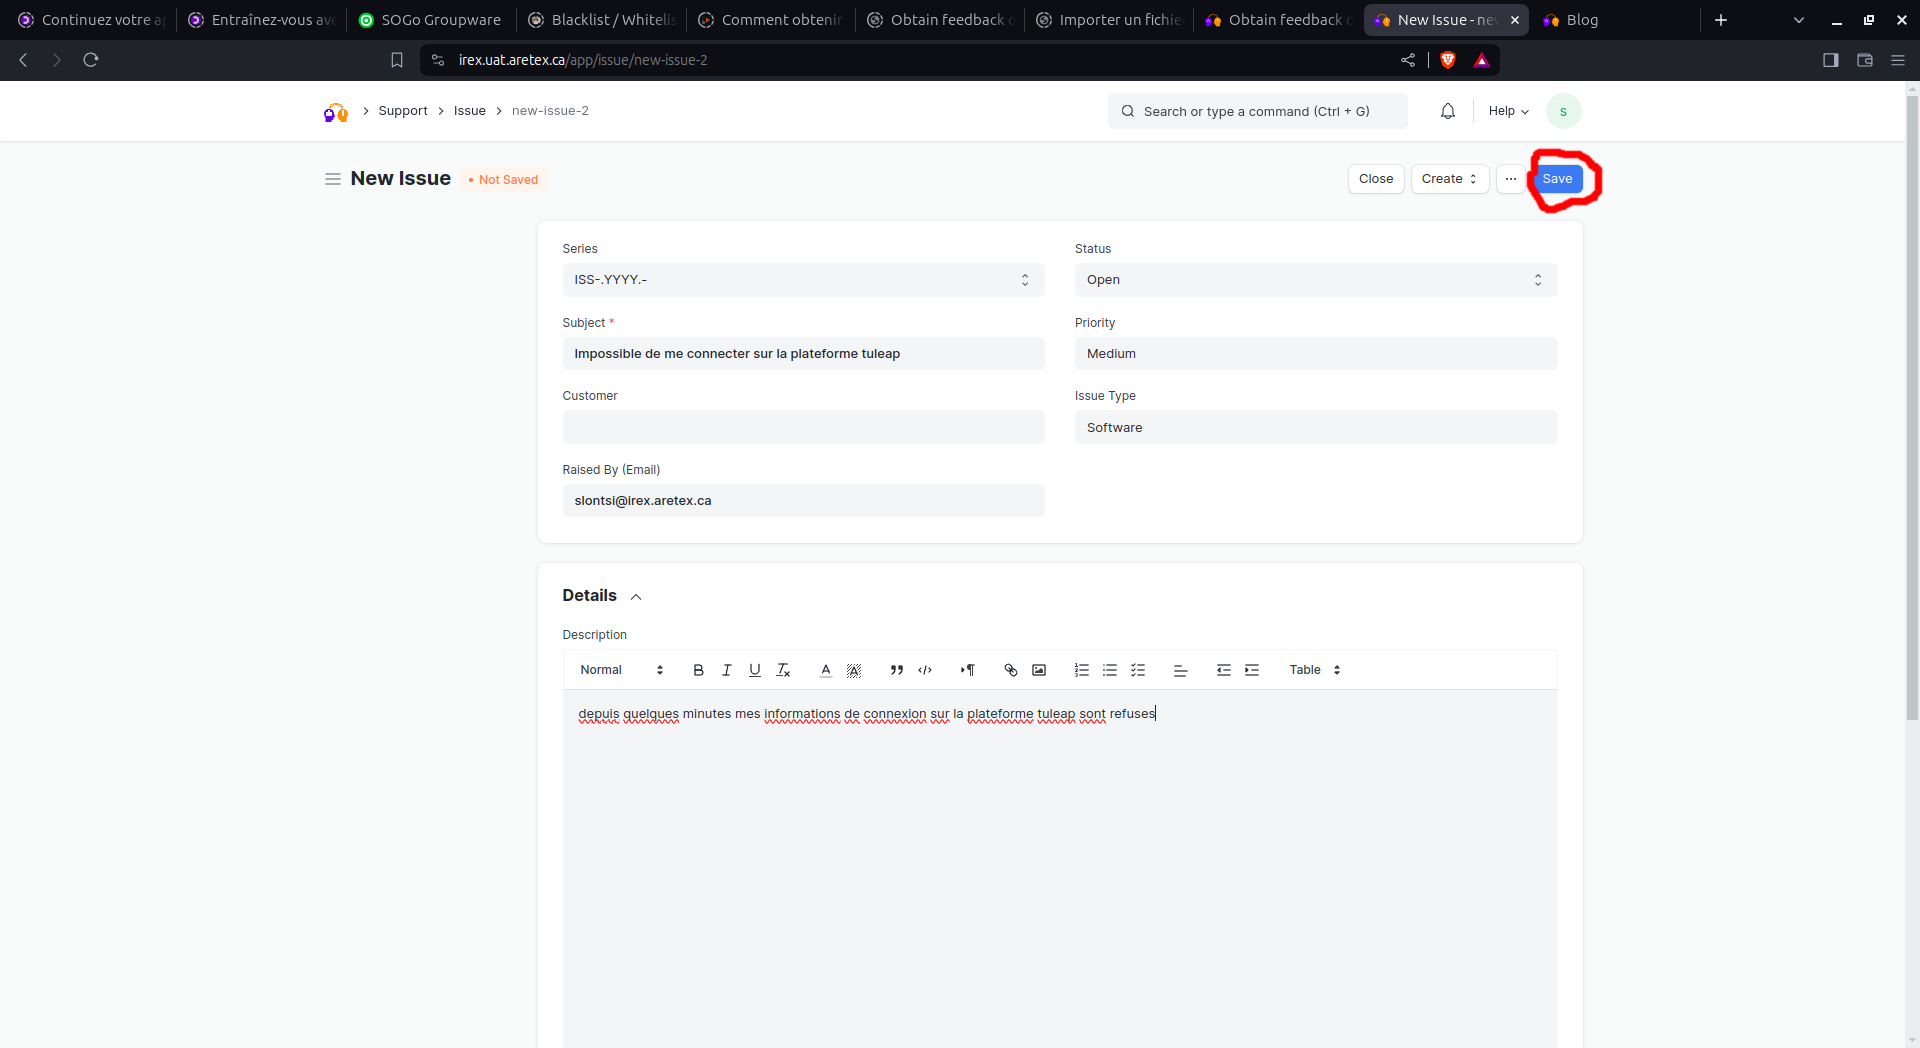Open the Status dropdown

click(x=1316, y=280)
